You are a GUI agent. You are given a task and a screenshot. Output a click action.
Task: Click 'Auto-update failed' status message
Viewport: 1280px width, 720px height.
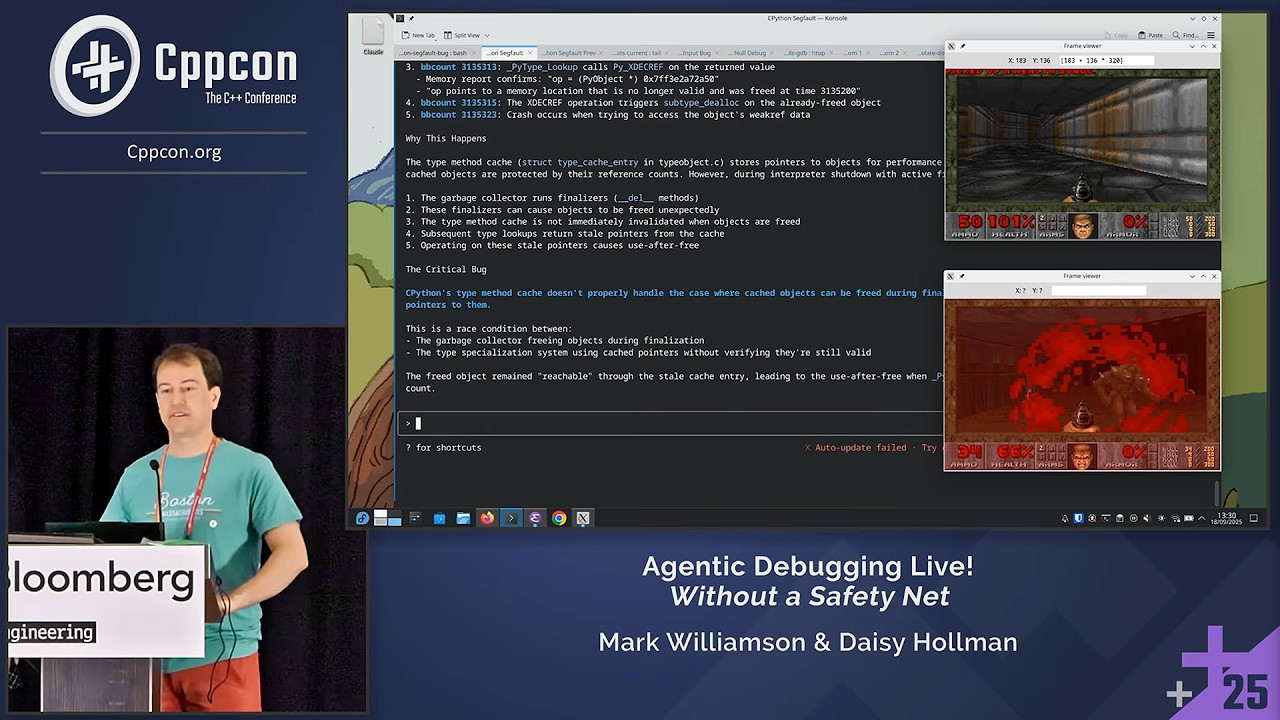860,448
